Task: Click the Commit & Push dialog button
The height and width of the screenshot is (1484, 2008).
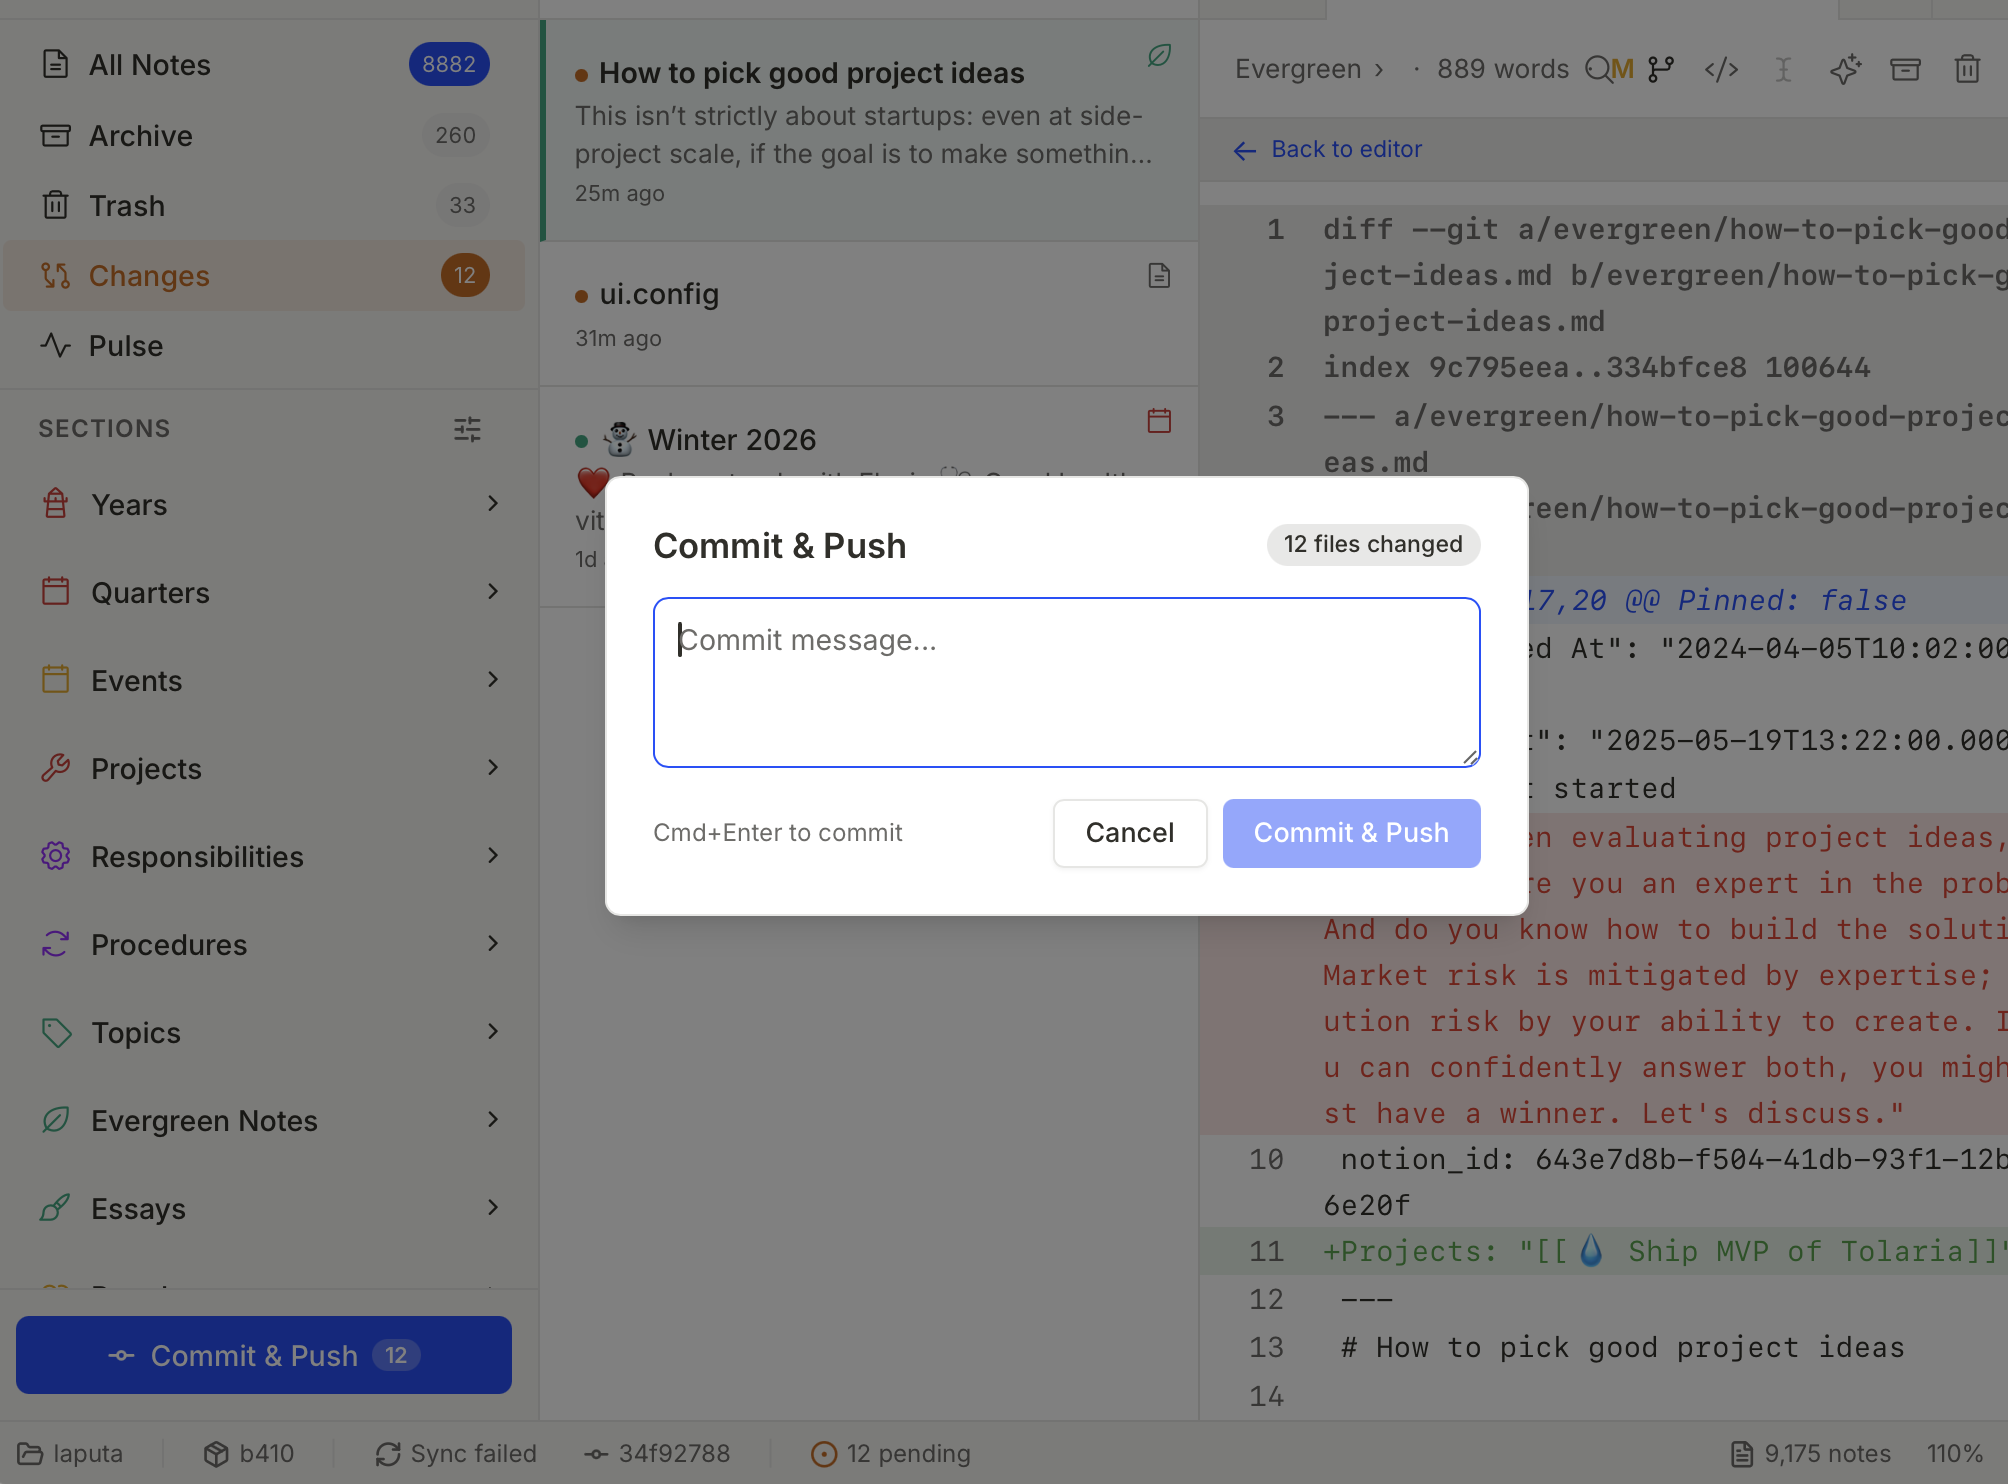Action: tap(1351, 833)
